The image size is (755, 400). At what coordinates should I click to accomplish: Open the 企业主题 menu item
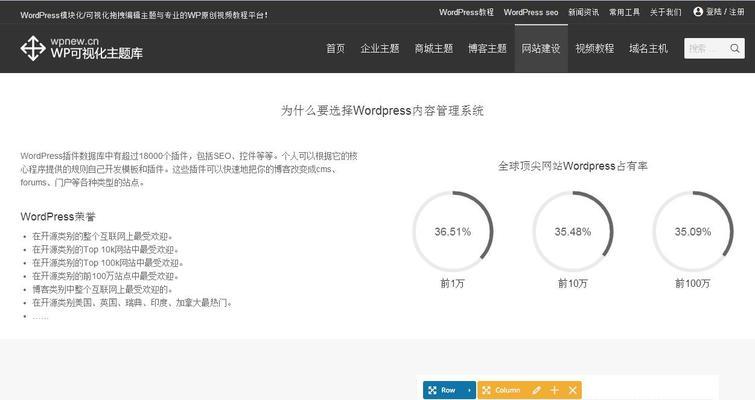coord(379,49)
